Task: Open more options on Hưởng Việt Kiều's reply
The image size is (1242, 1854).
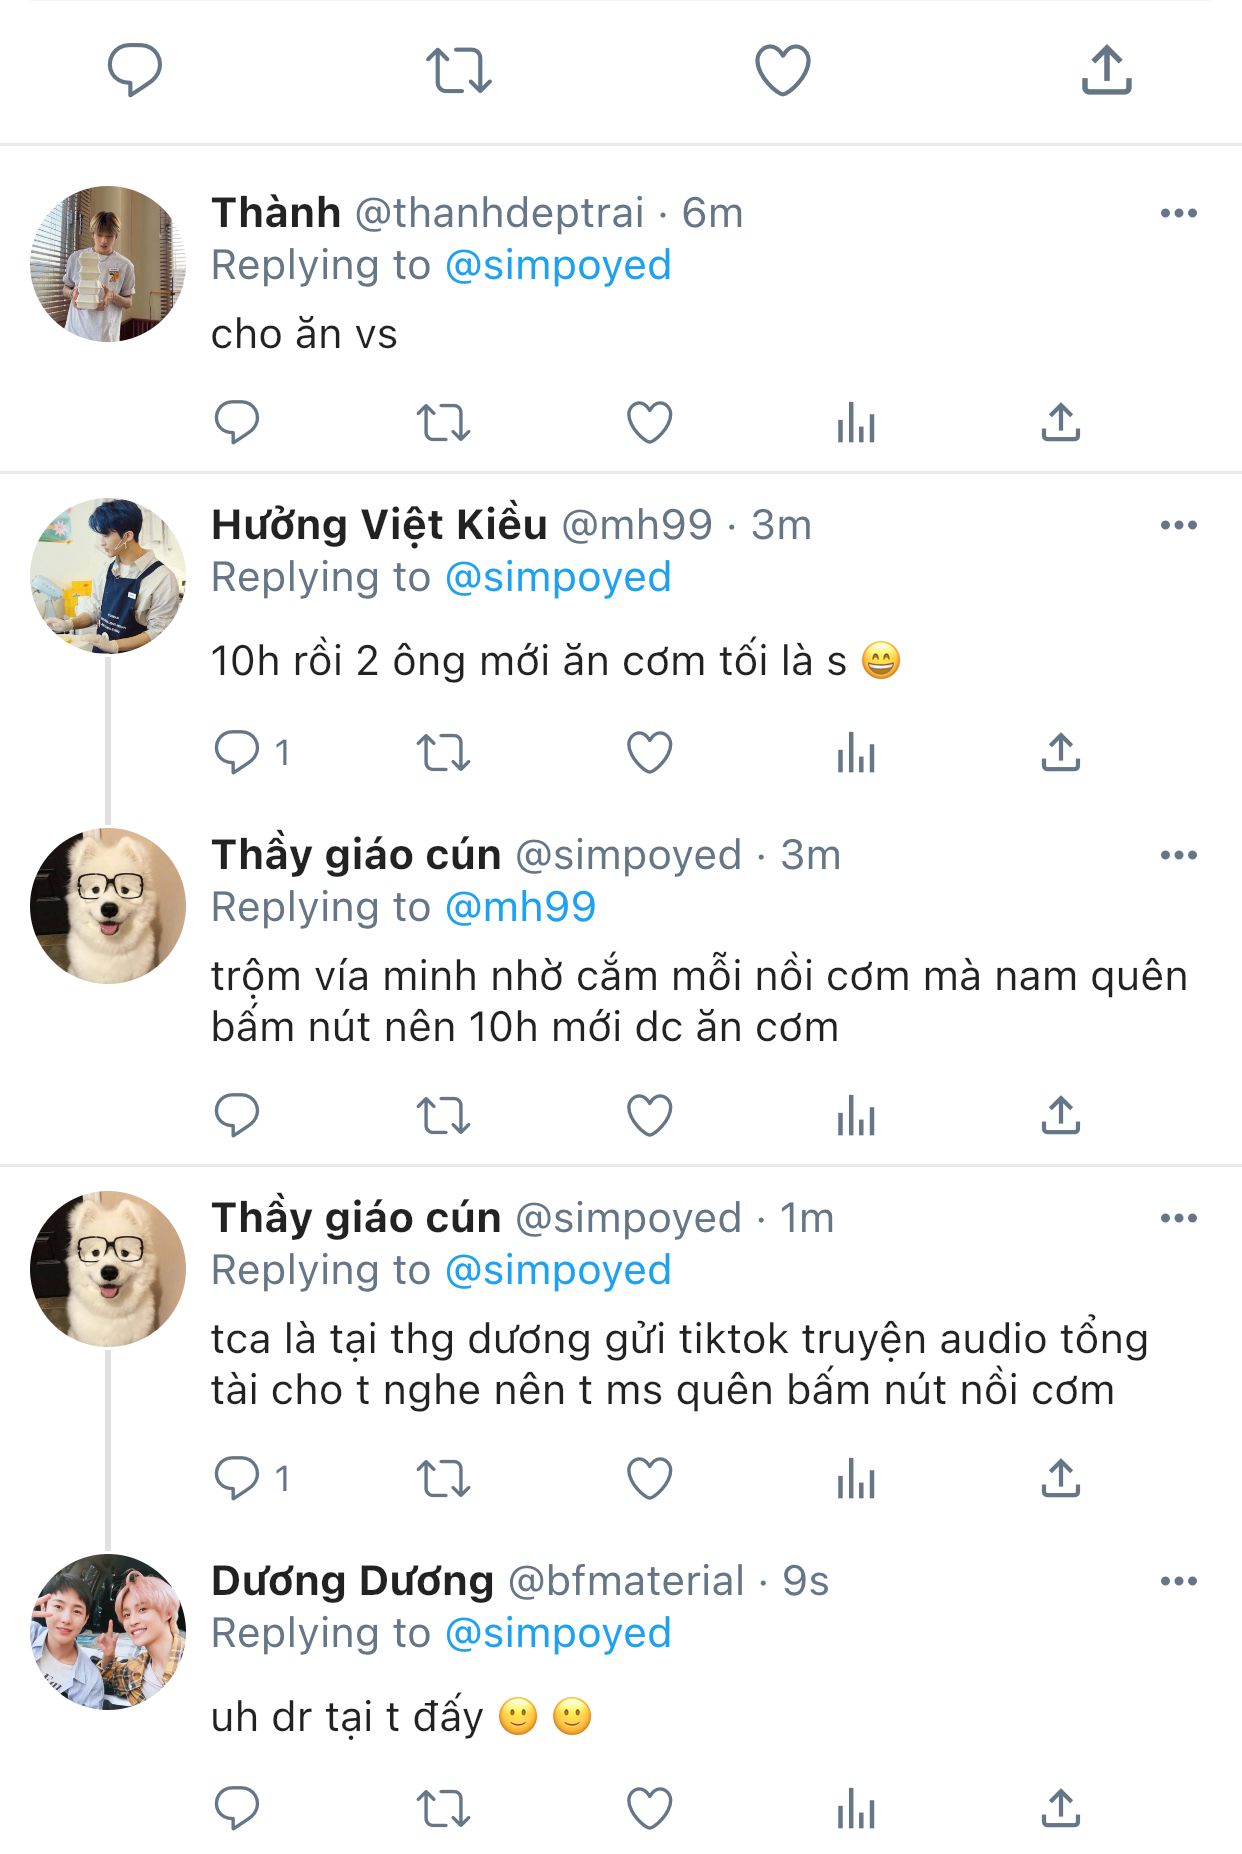Action: pos(1178,525)
